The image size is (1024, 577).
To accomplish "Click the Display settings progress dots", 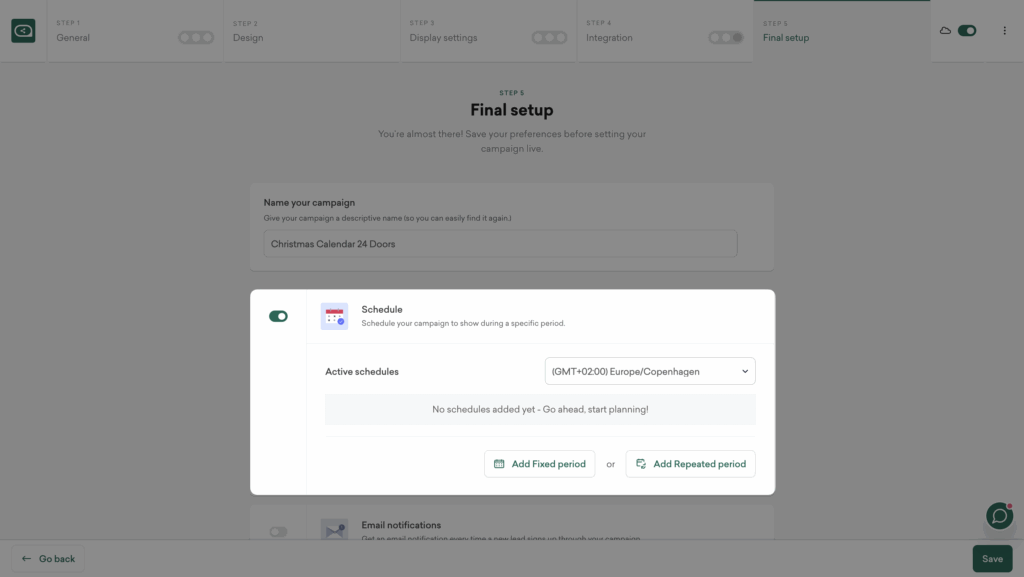I will [549, 38].
